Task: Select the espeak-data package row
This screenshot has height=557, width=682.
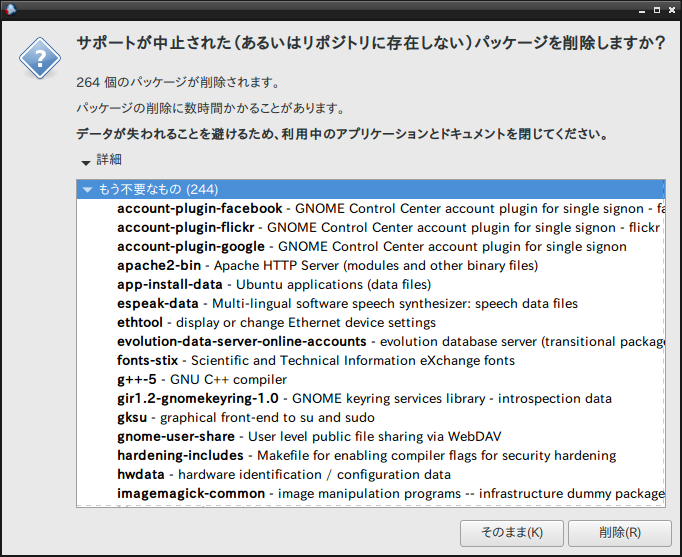Action: (x=371, y=304)
